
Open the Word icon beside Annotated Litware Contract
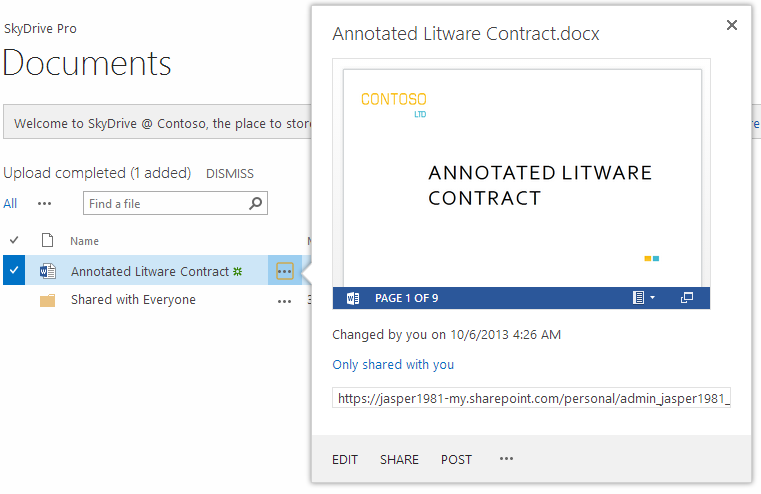(48, 271)
